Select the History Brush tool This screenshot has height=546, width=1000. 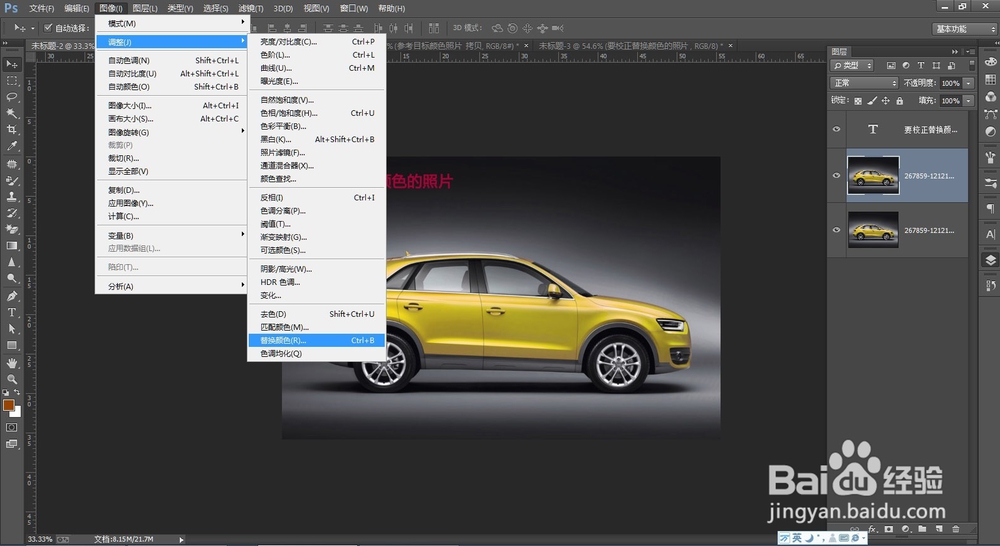11,213
